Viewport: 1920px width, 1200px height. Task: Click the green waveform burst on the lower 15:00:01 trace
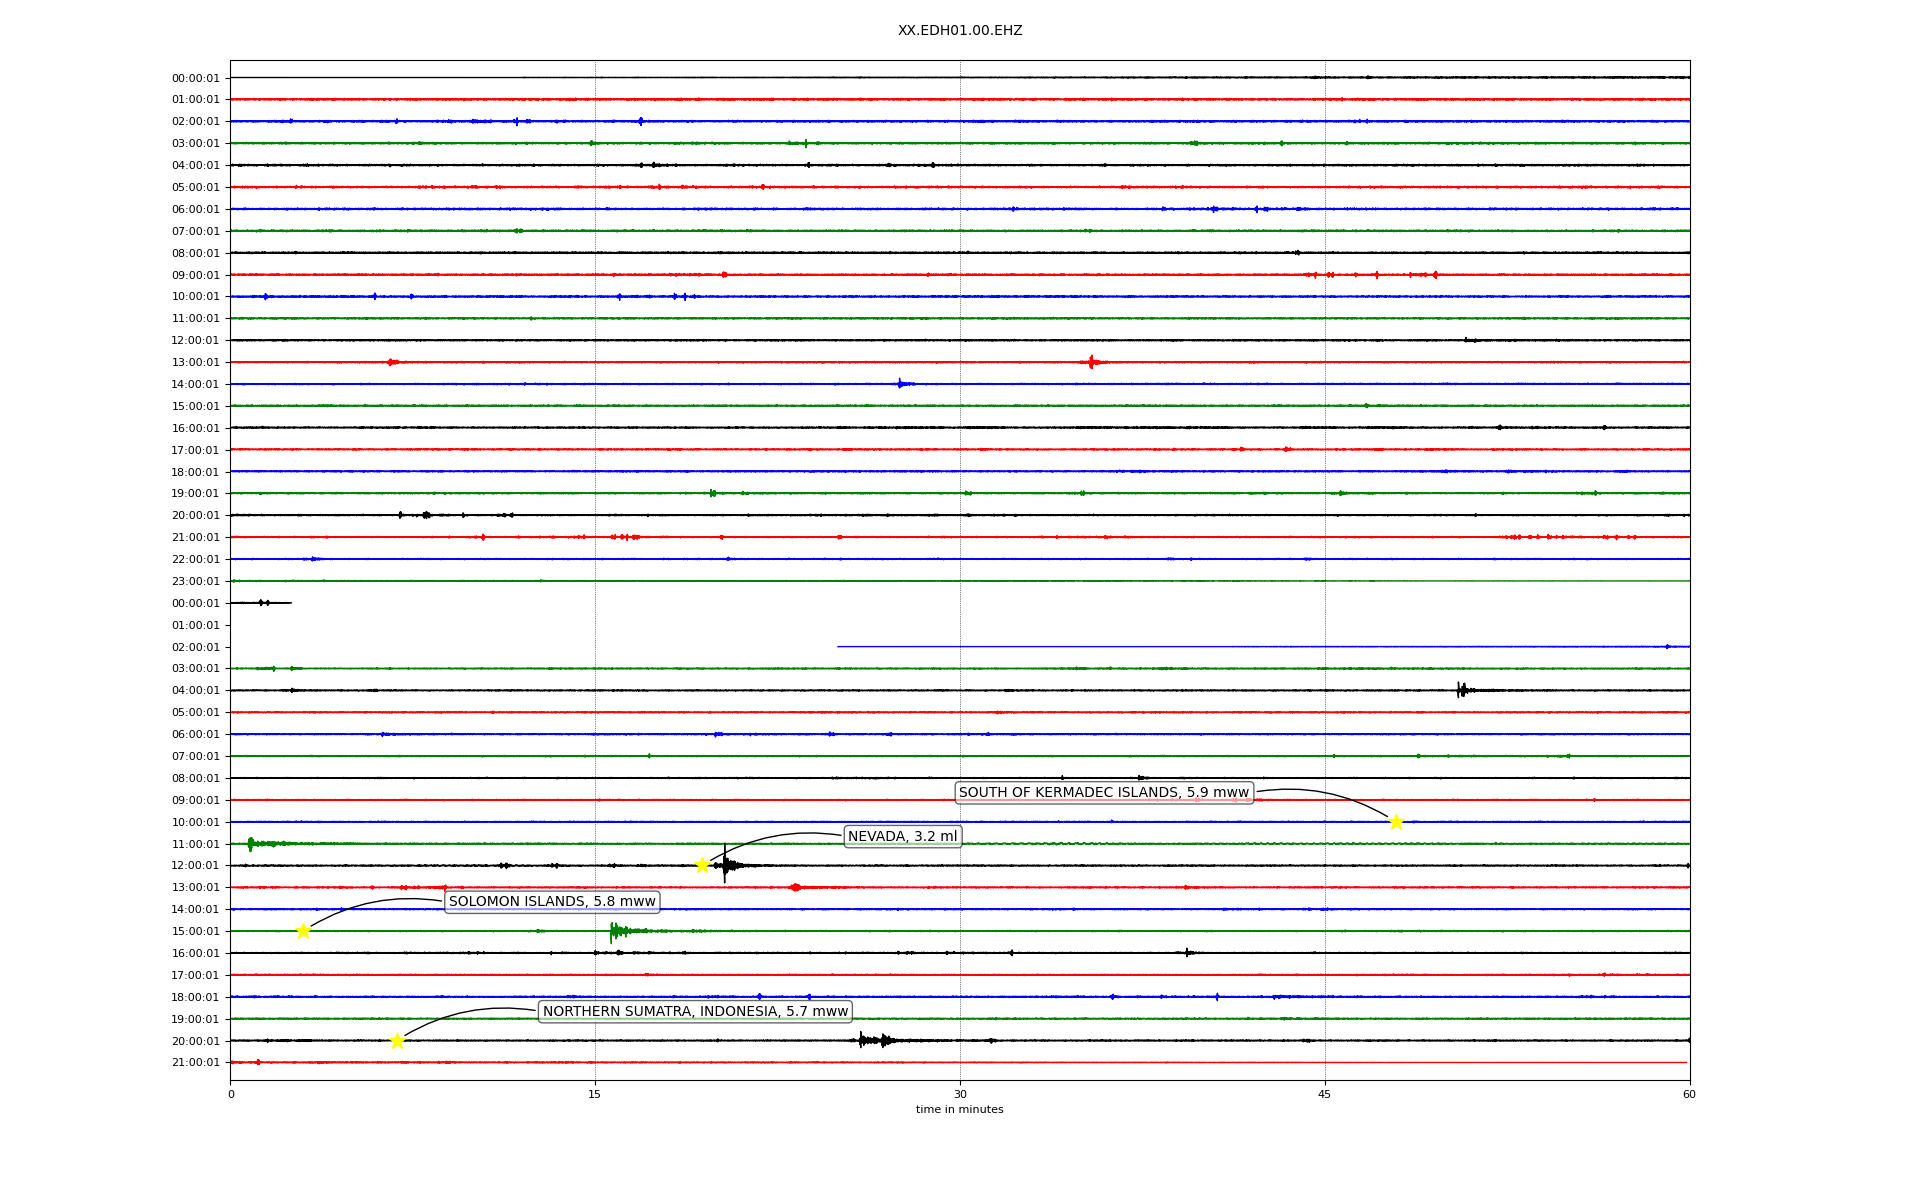618,931
